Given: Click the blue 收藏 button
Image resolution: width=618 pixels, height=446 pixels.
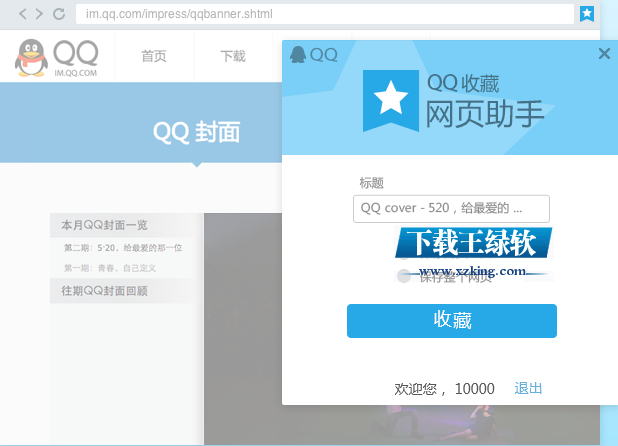Looking at the screenshot, I should coord(452,321).
